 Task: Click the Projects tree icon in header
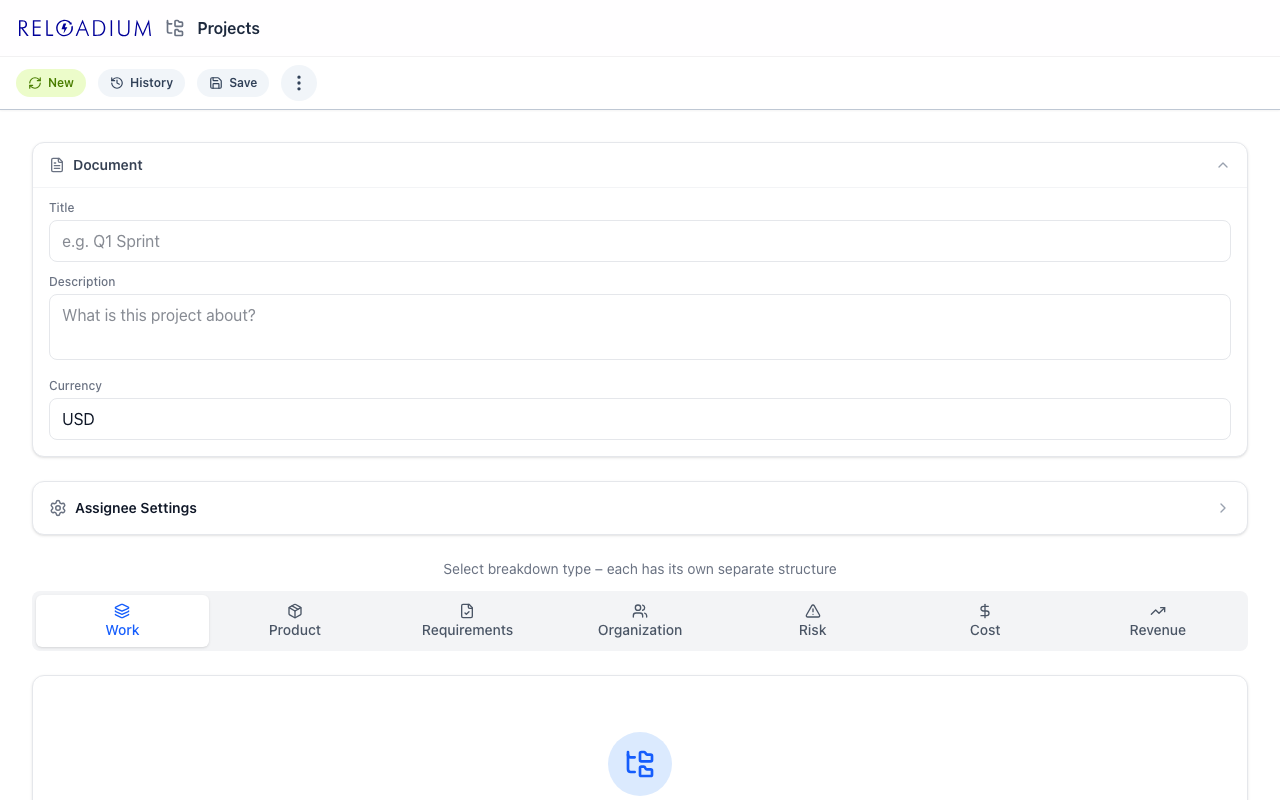[x=175, y=28]
